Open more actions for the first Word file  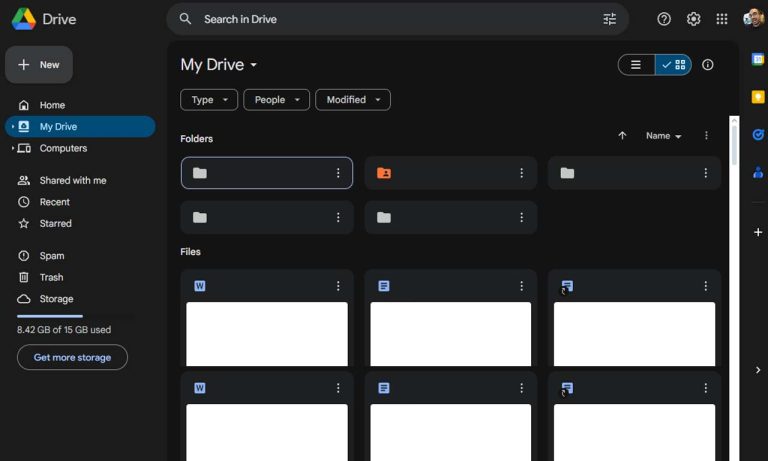(x=338, y=286)
